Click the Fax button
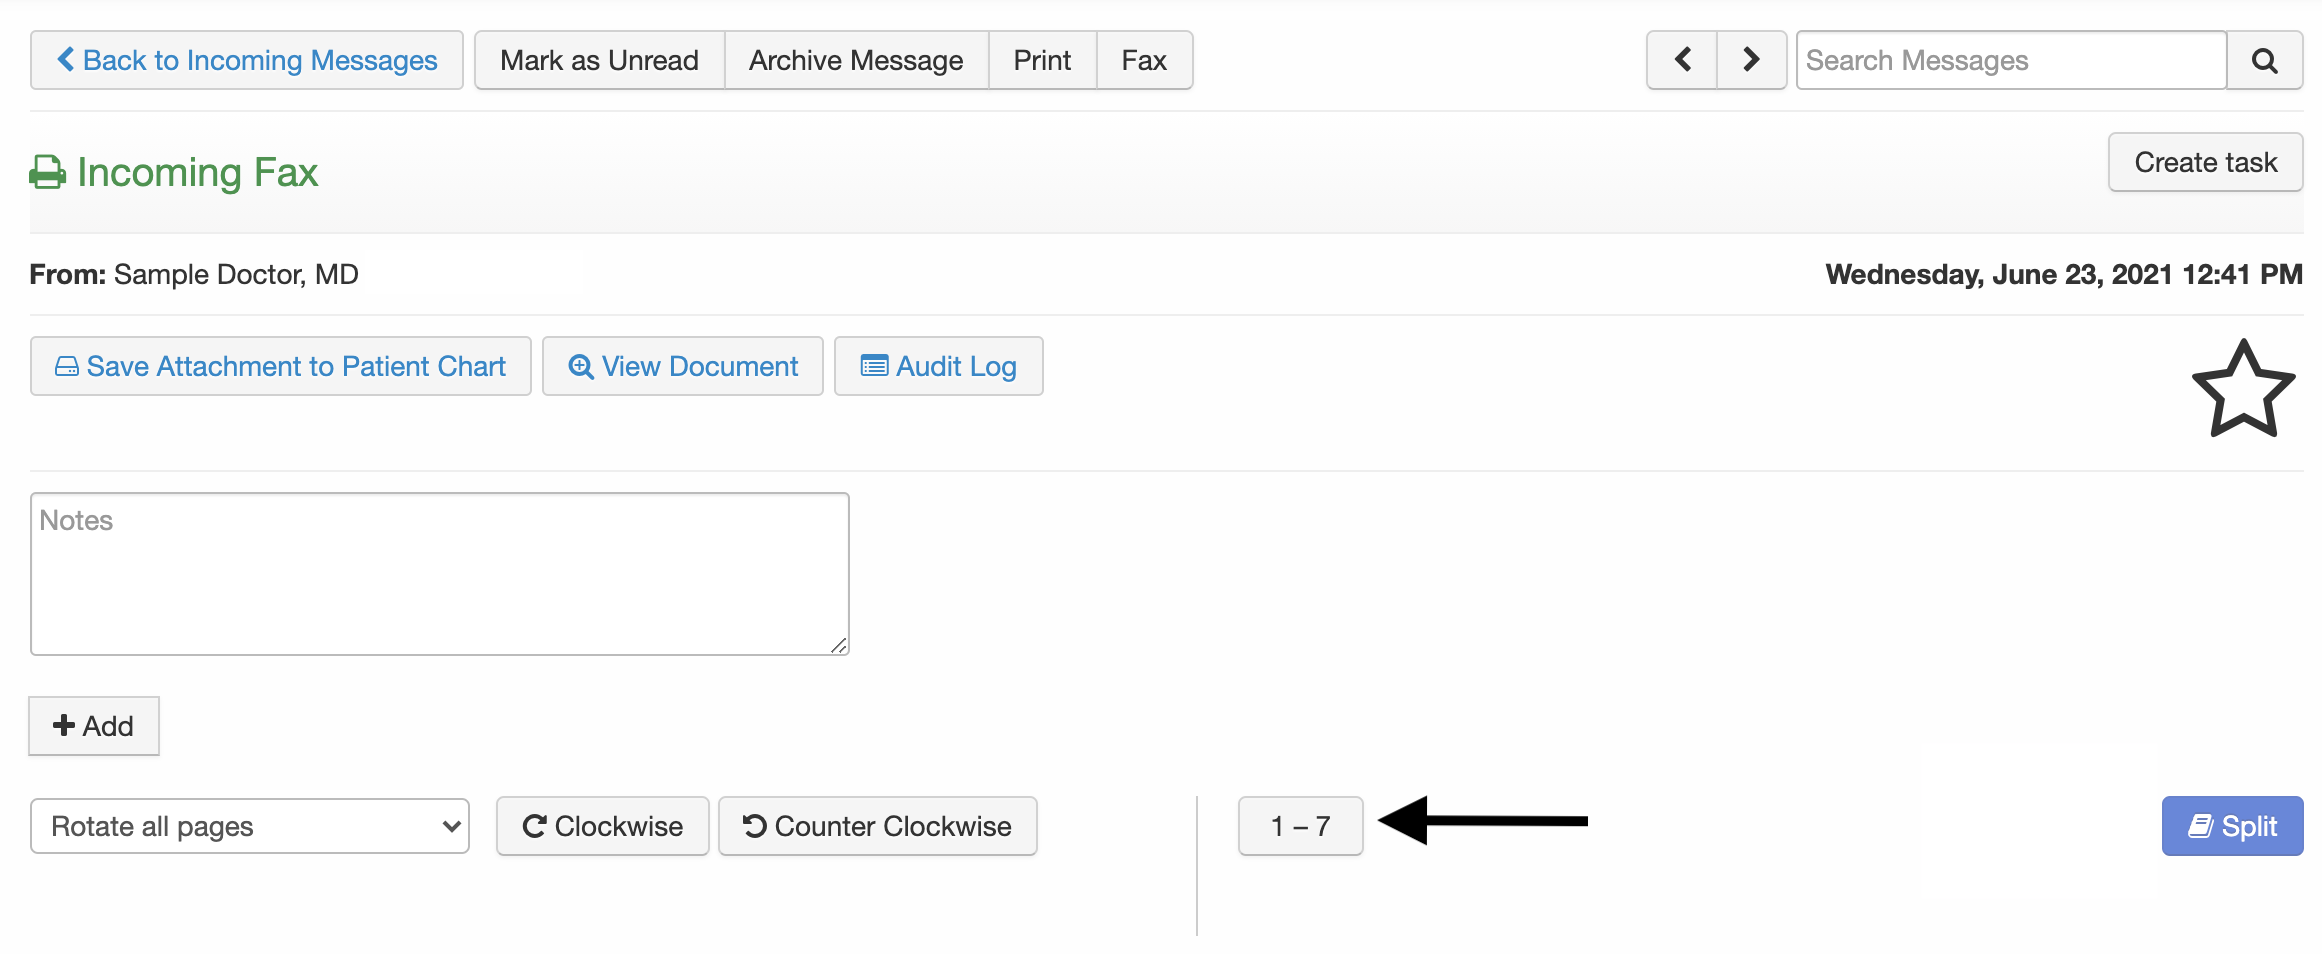 (x=1144, y=60)
